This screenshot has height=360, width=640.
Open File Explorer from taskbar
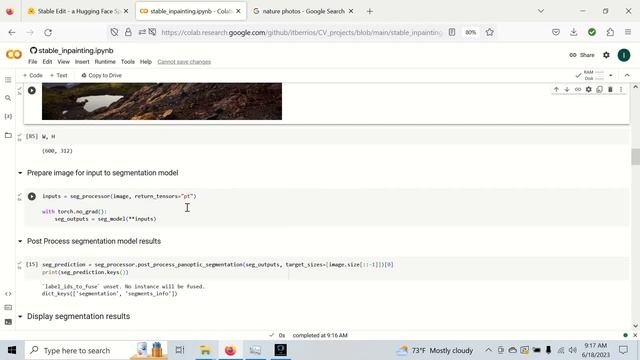205,350
